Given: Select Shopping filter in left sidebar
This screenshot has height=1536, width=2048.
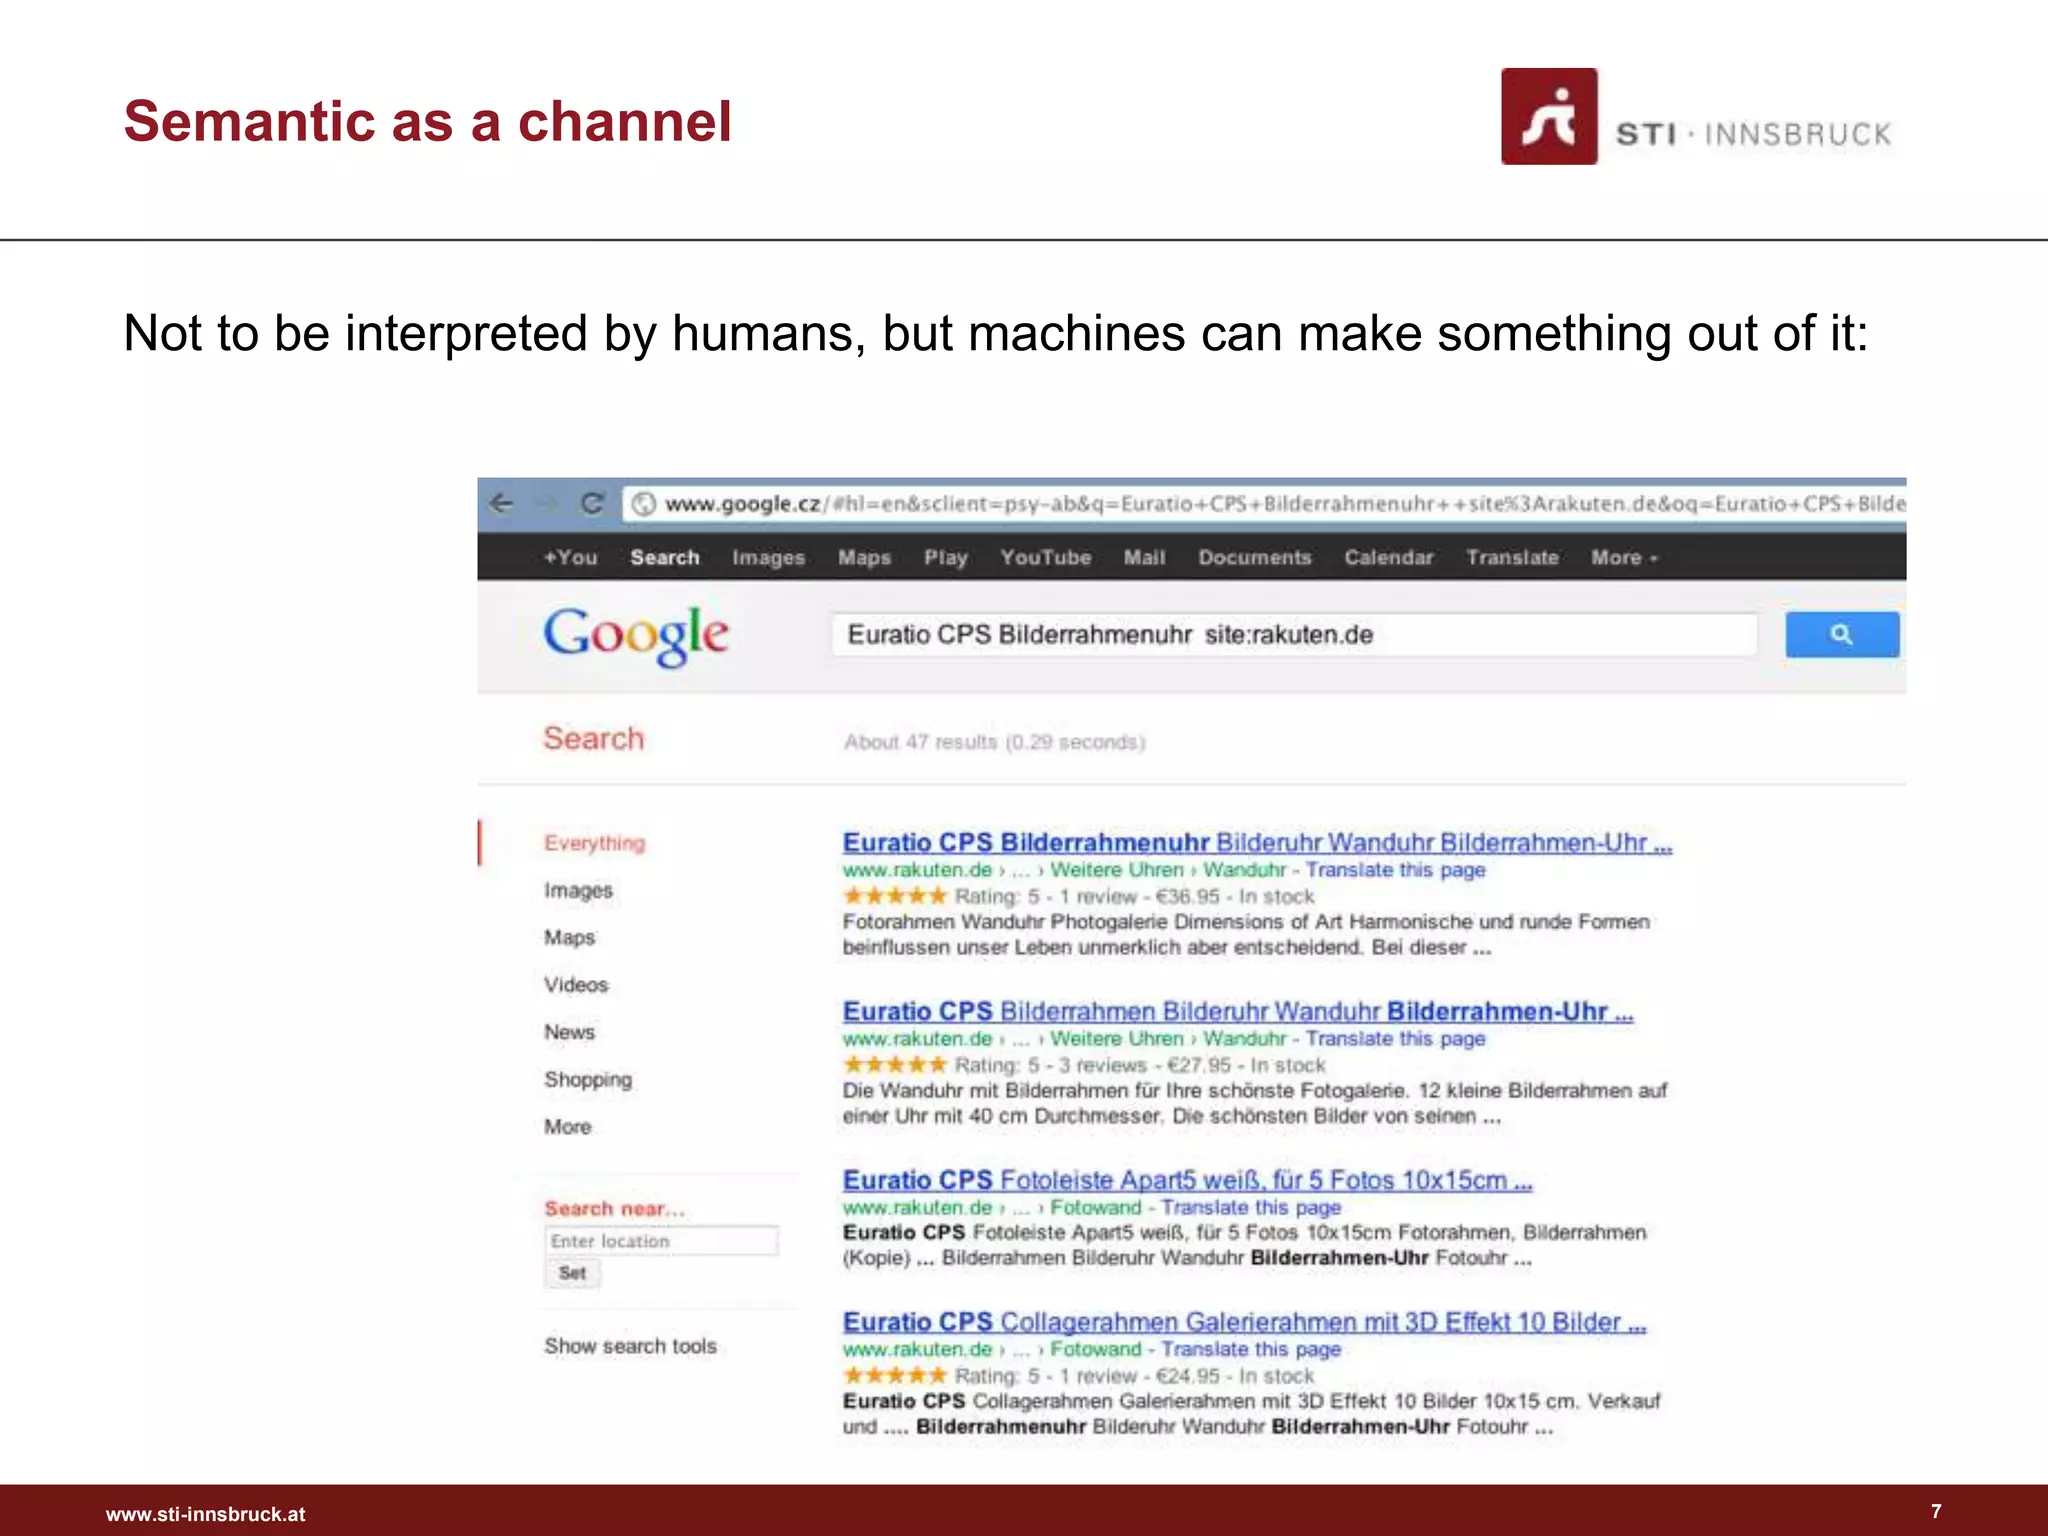Looking at the screenshot, I should [588, 1079].
